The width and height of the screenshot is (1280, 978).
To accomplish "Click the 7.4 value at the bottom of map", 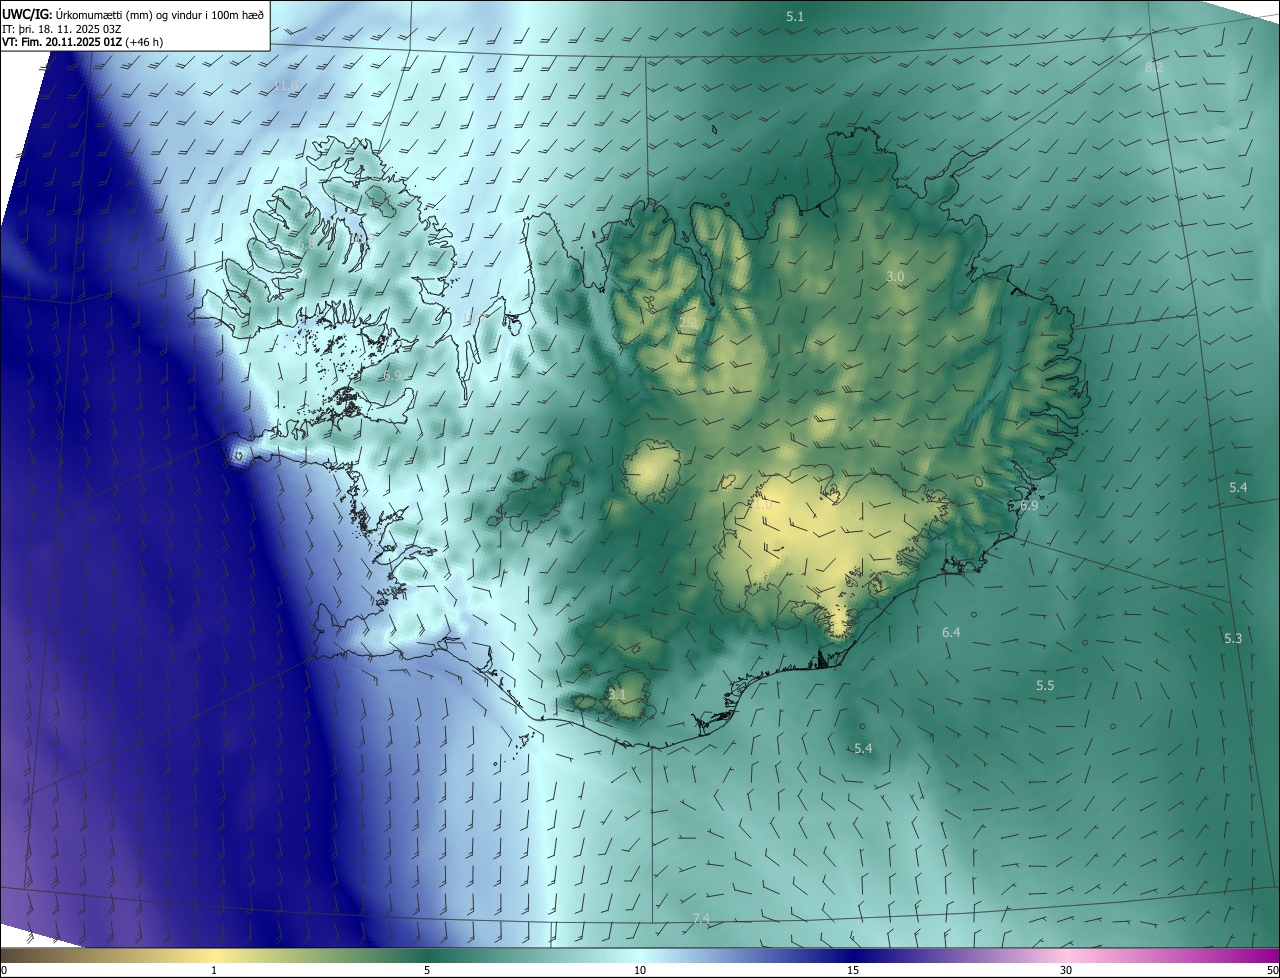I will point(701,918).
